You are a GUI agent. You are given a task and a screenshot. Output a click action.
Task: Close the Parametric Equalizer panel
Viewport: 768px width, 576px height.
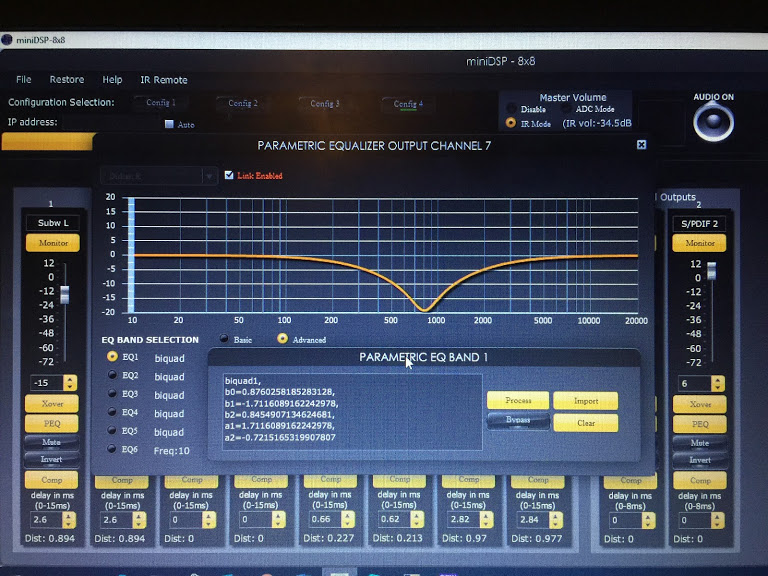641,144
